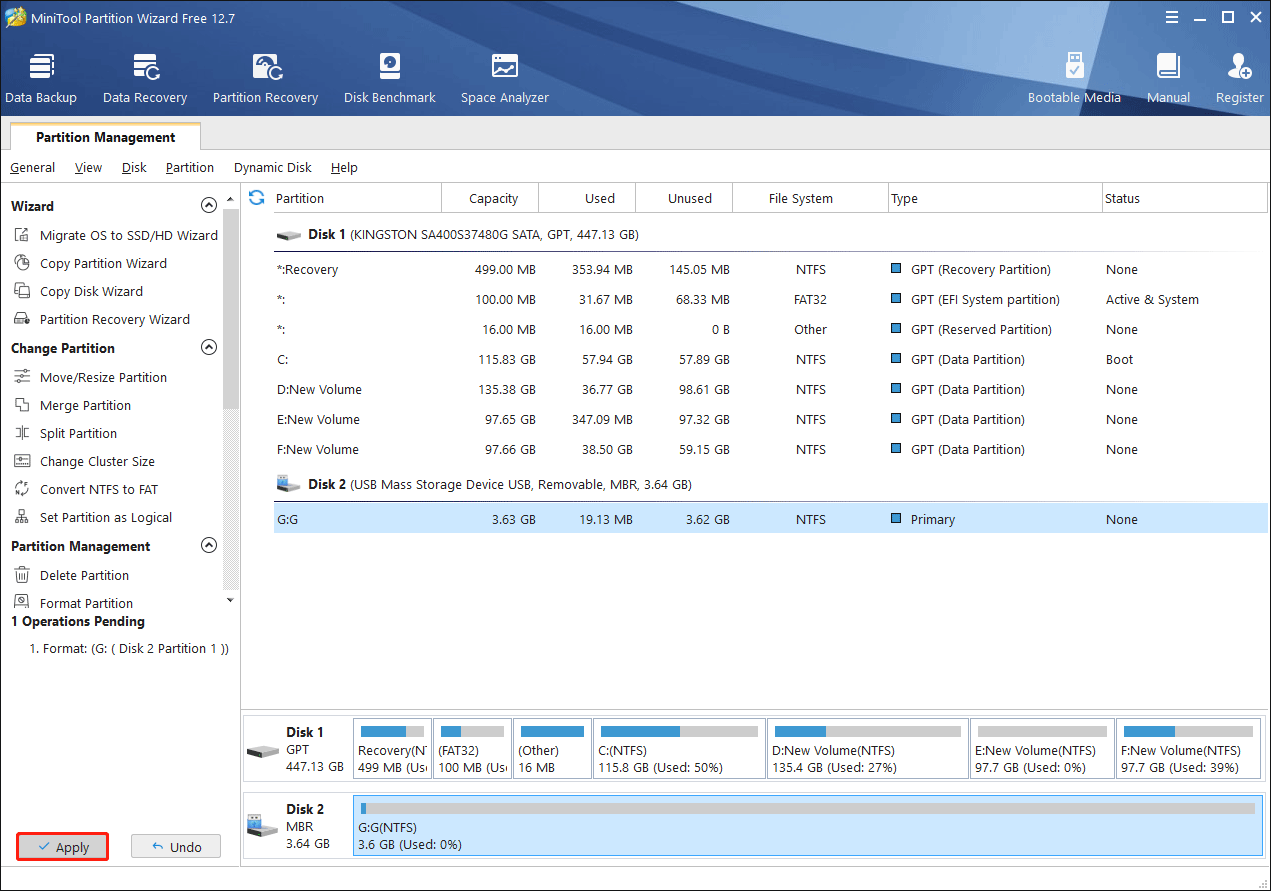Click the sidebar scroll-down arrow

pos(231,600)
